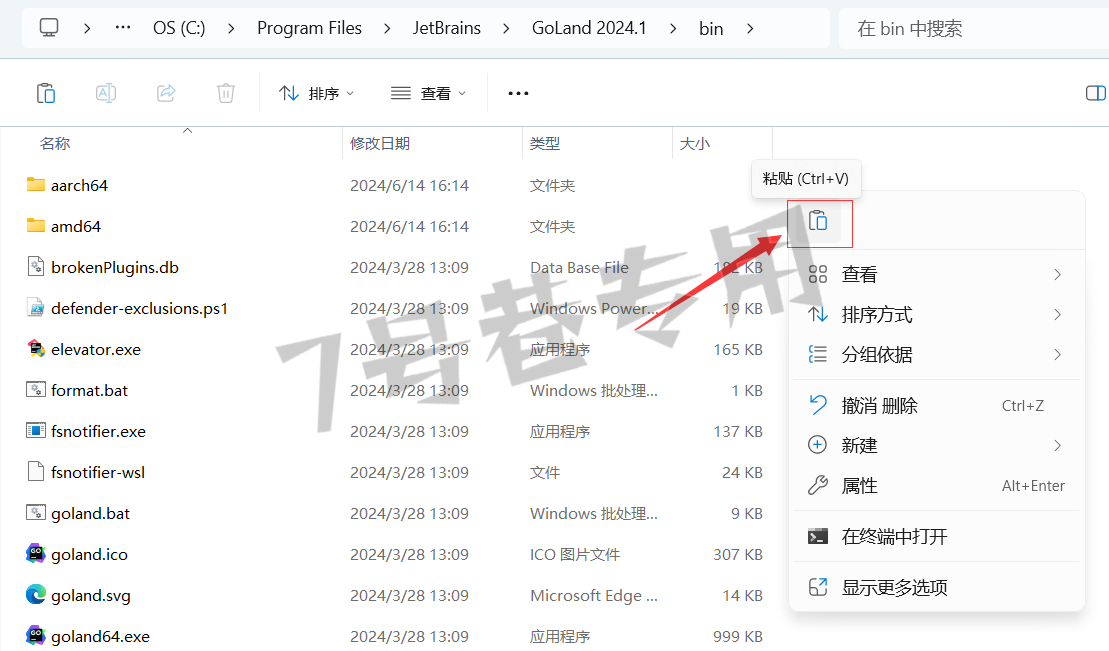Open the toolbar more options ellipsis
This screenshot has height=651, width=1109.
coord(518,93)
